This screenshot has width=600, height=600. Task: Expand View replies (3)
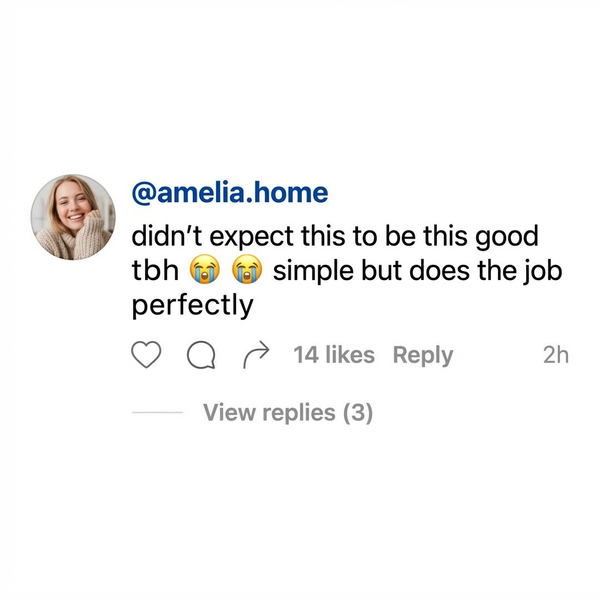(288, 412)
